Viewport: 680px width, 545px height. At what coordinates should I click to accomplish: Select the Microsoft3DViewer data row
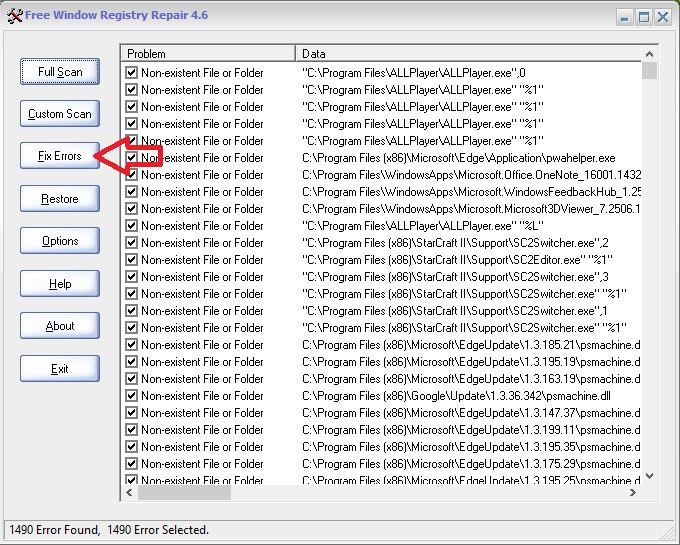coord(470,209)
